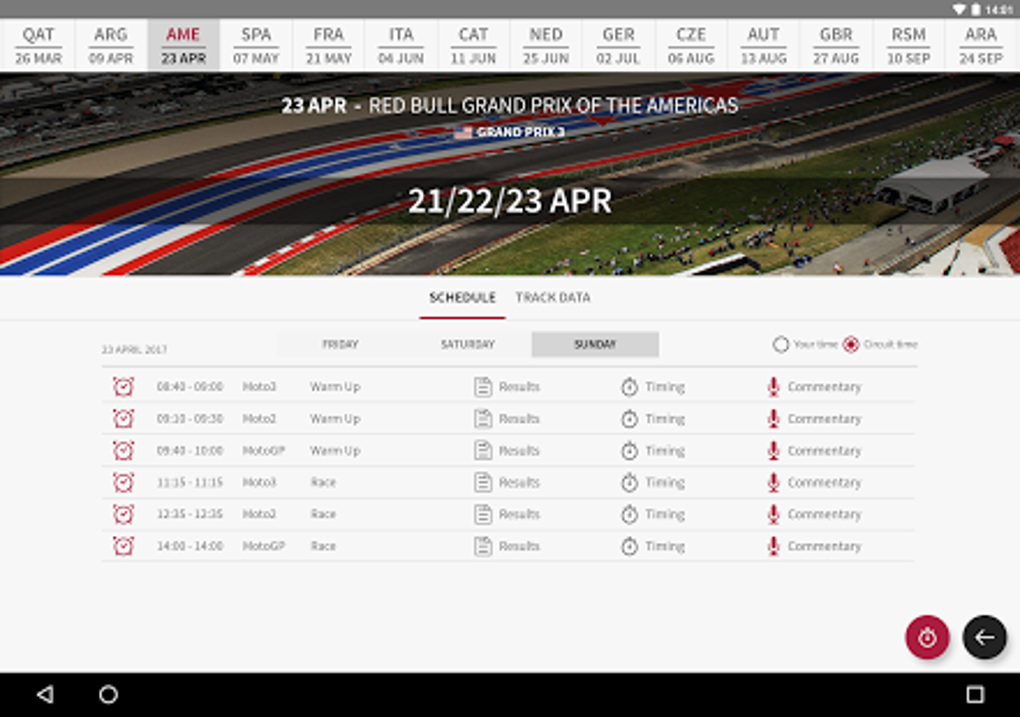The width and height of the screenshot is (1020, 717).
Task: Open Timing link for MotoGP Race
Action: (665, 546)
